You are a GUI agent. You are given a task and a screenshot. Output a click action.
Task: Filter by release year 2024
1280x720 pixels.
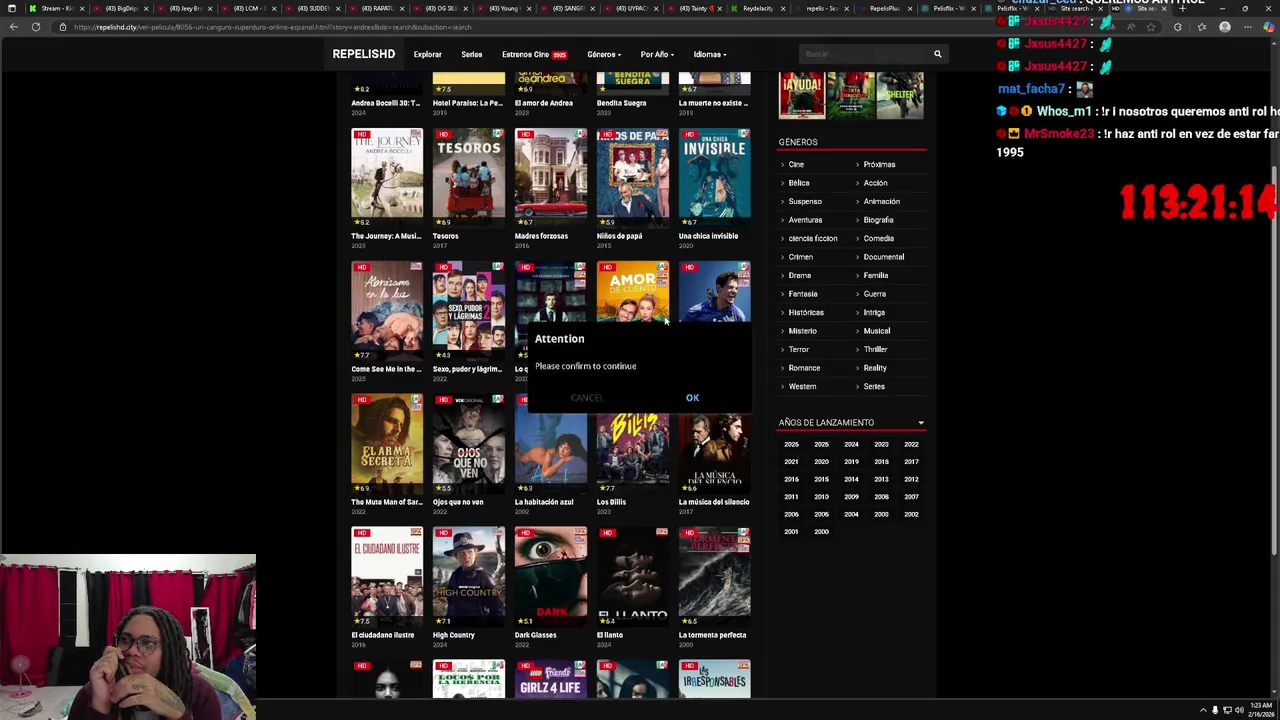pyautogui.click(x=851, y=444)
